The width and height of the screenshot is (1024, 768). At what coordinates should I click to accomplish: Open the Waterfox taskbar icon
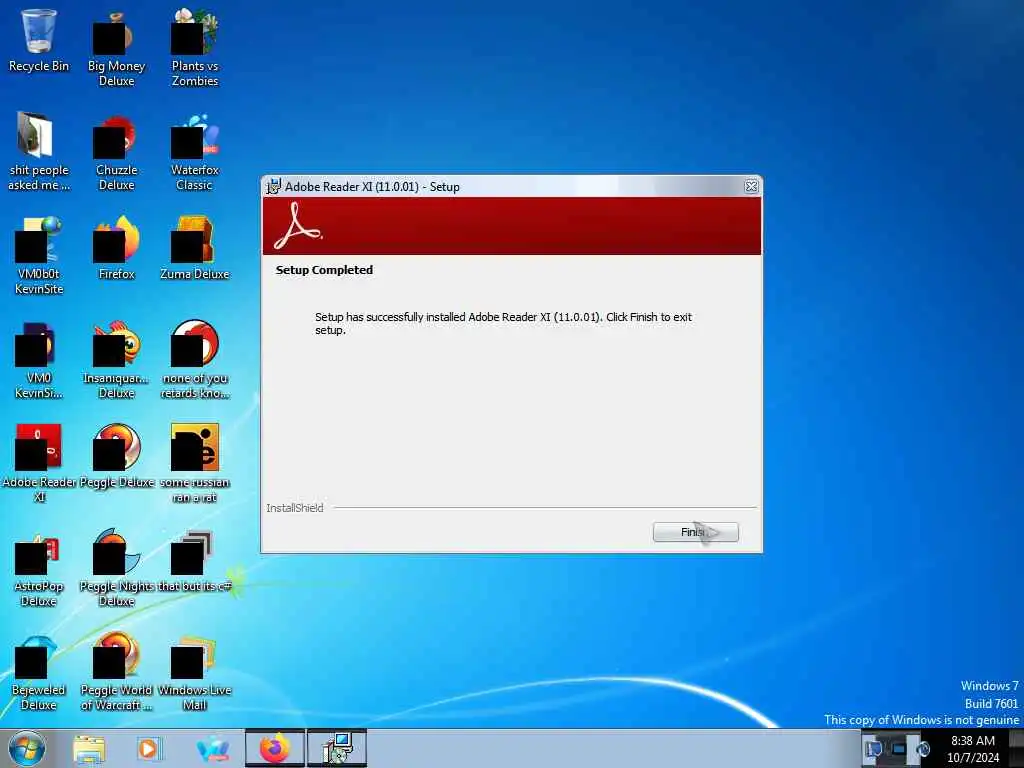[x=212, y=749]
